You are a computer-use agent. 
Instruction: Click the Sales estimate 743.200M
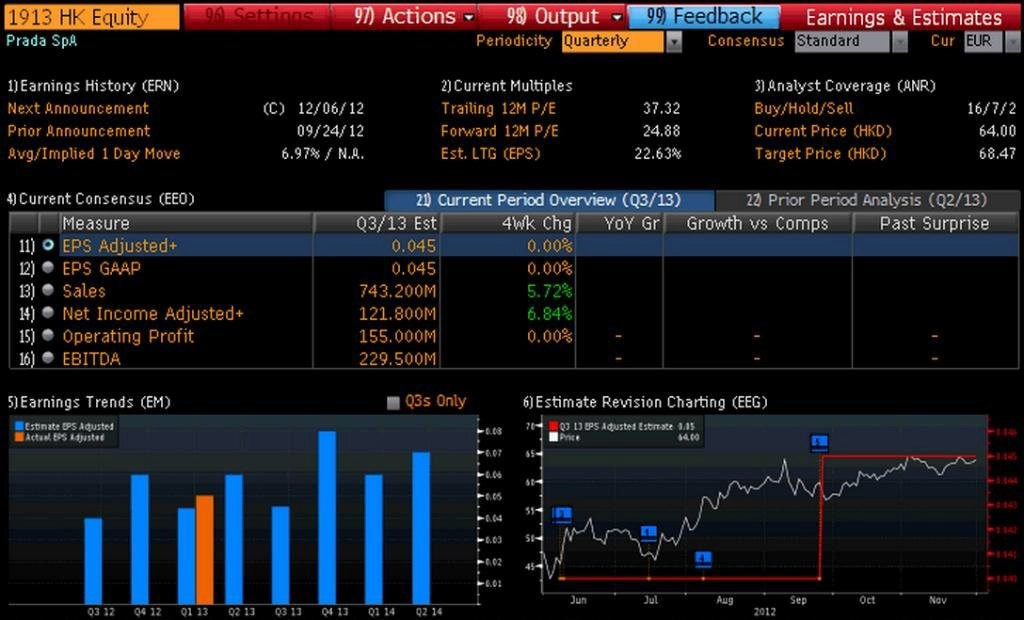click(397, 291)
